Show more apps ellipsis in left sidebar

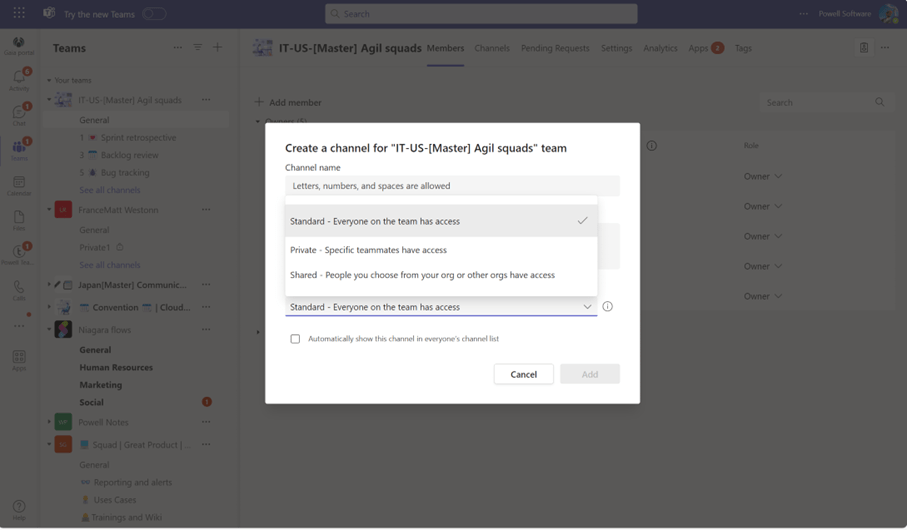[x=19, y=326]
